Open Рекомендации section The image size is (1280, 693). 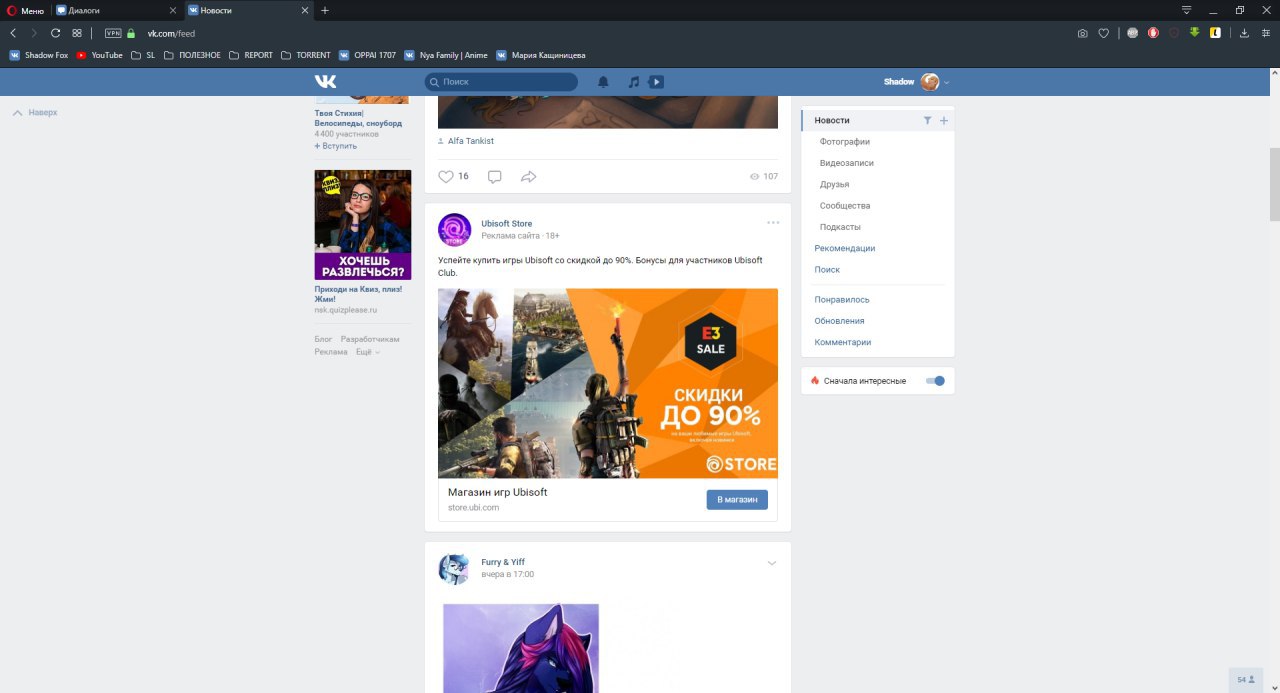845,248
